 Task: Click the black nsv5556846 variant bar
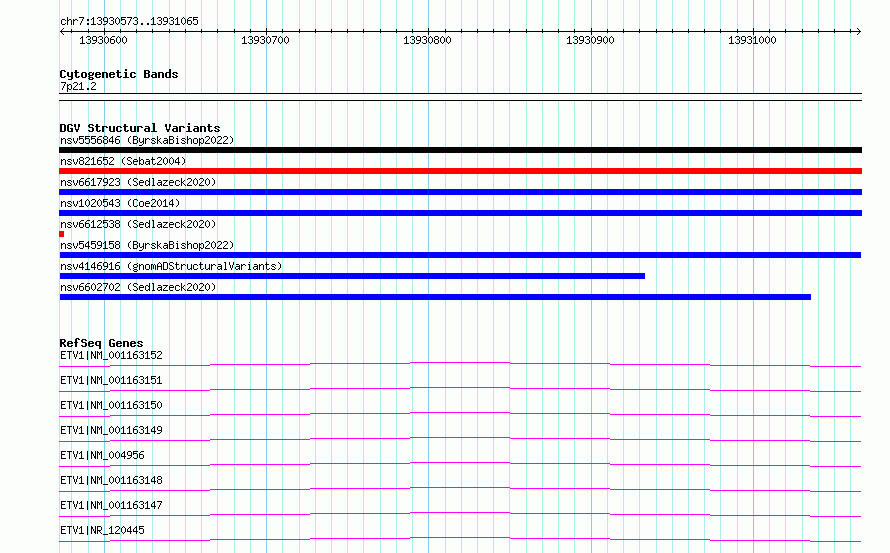(x=460, y=150)
